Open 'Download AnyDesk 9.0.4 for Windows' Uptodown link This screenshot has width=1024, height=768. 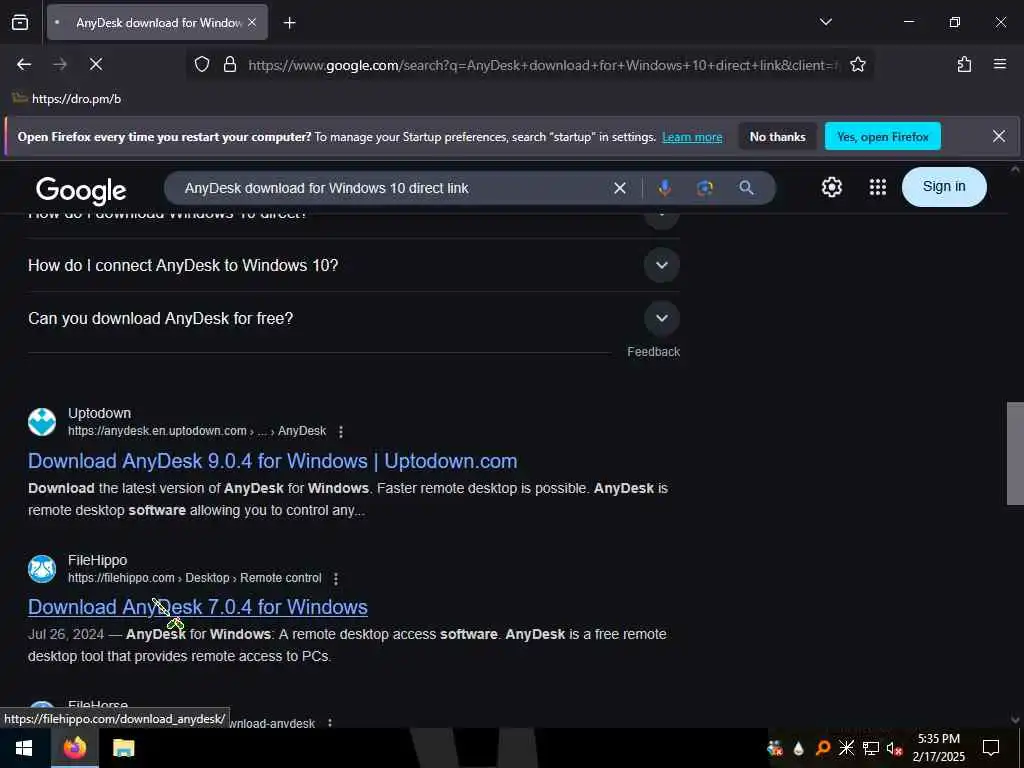pyautogui.click(x=272, y=461)
